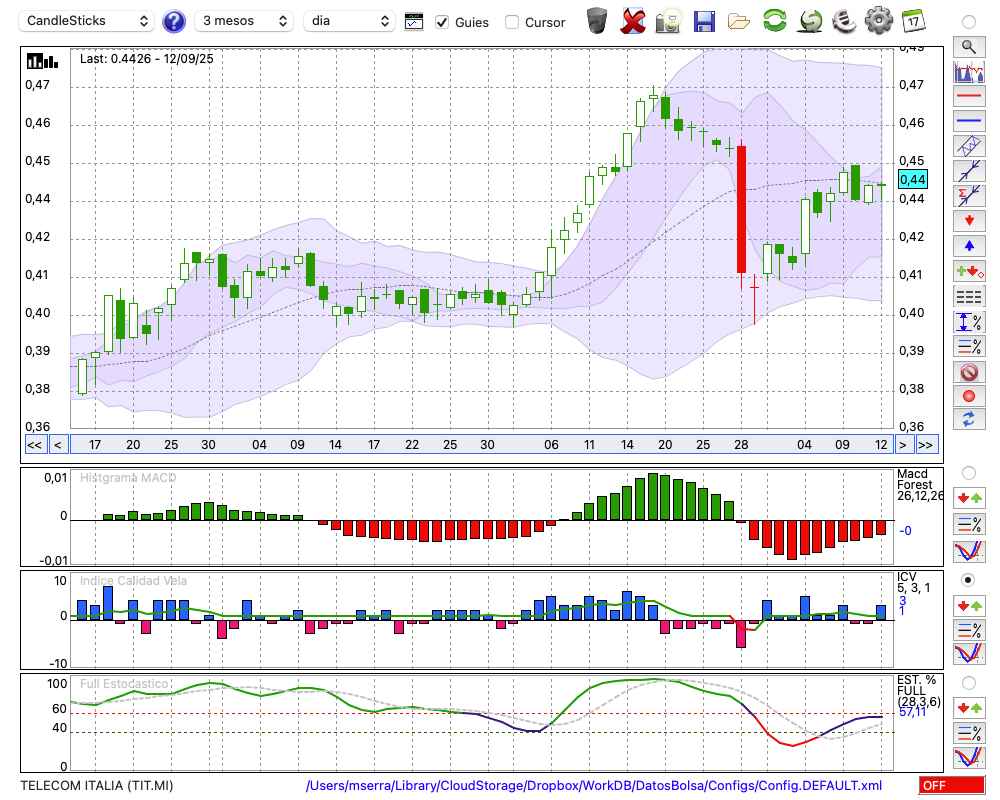Click the blue up arrow marker tool
This screenshot has width=1000, height=800.
coord(969,246)
